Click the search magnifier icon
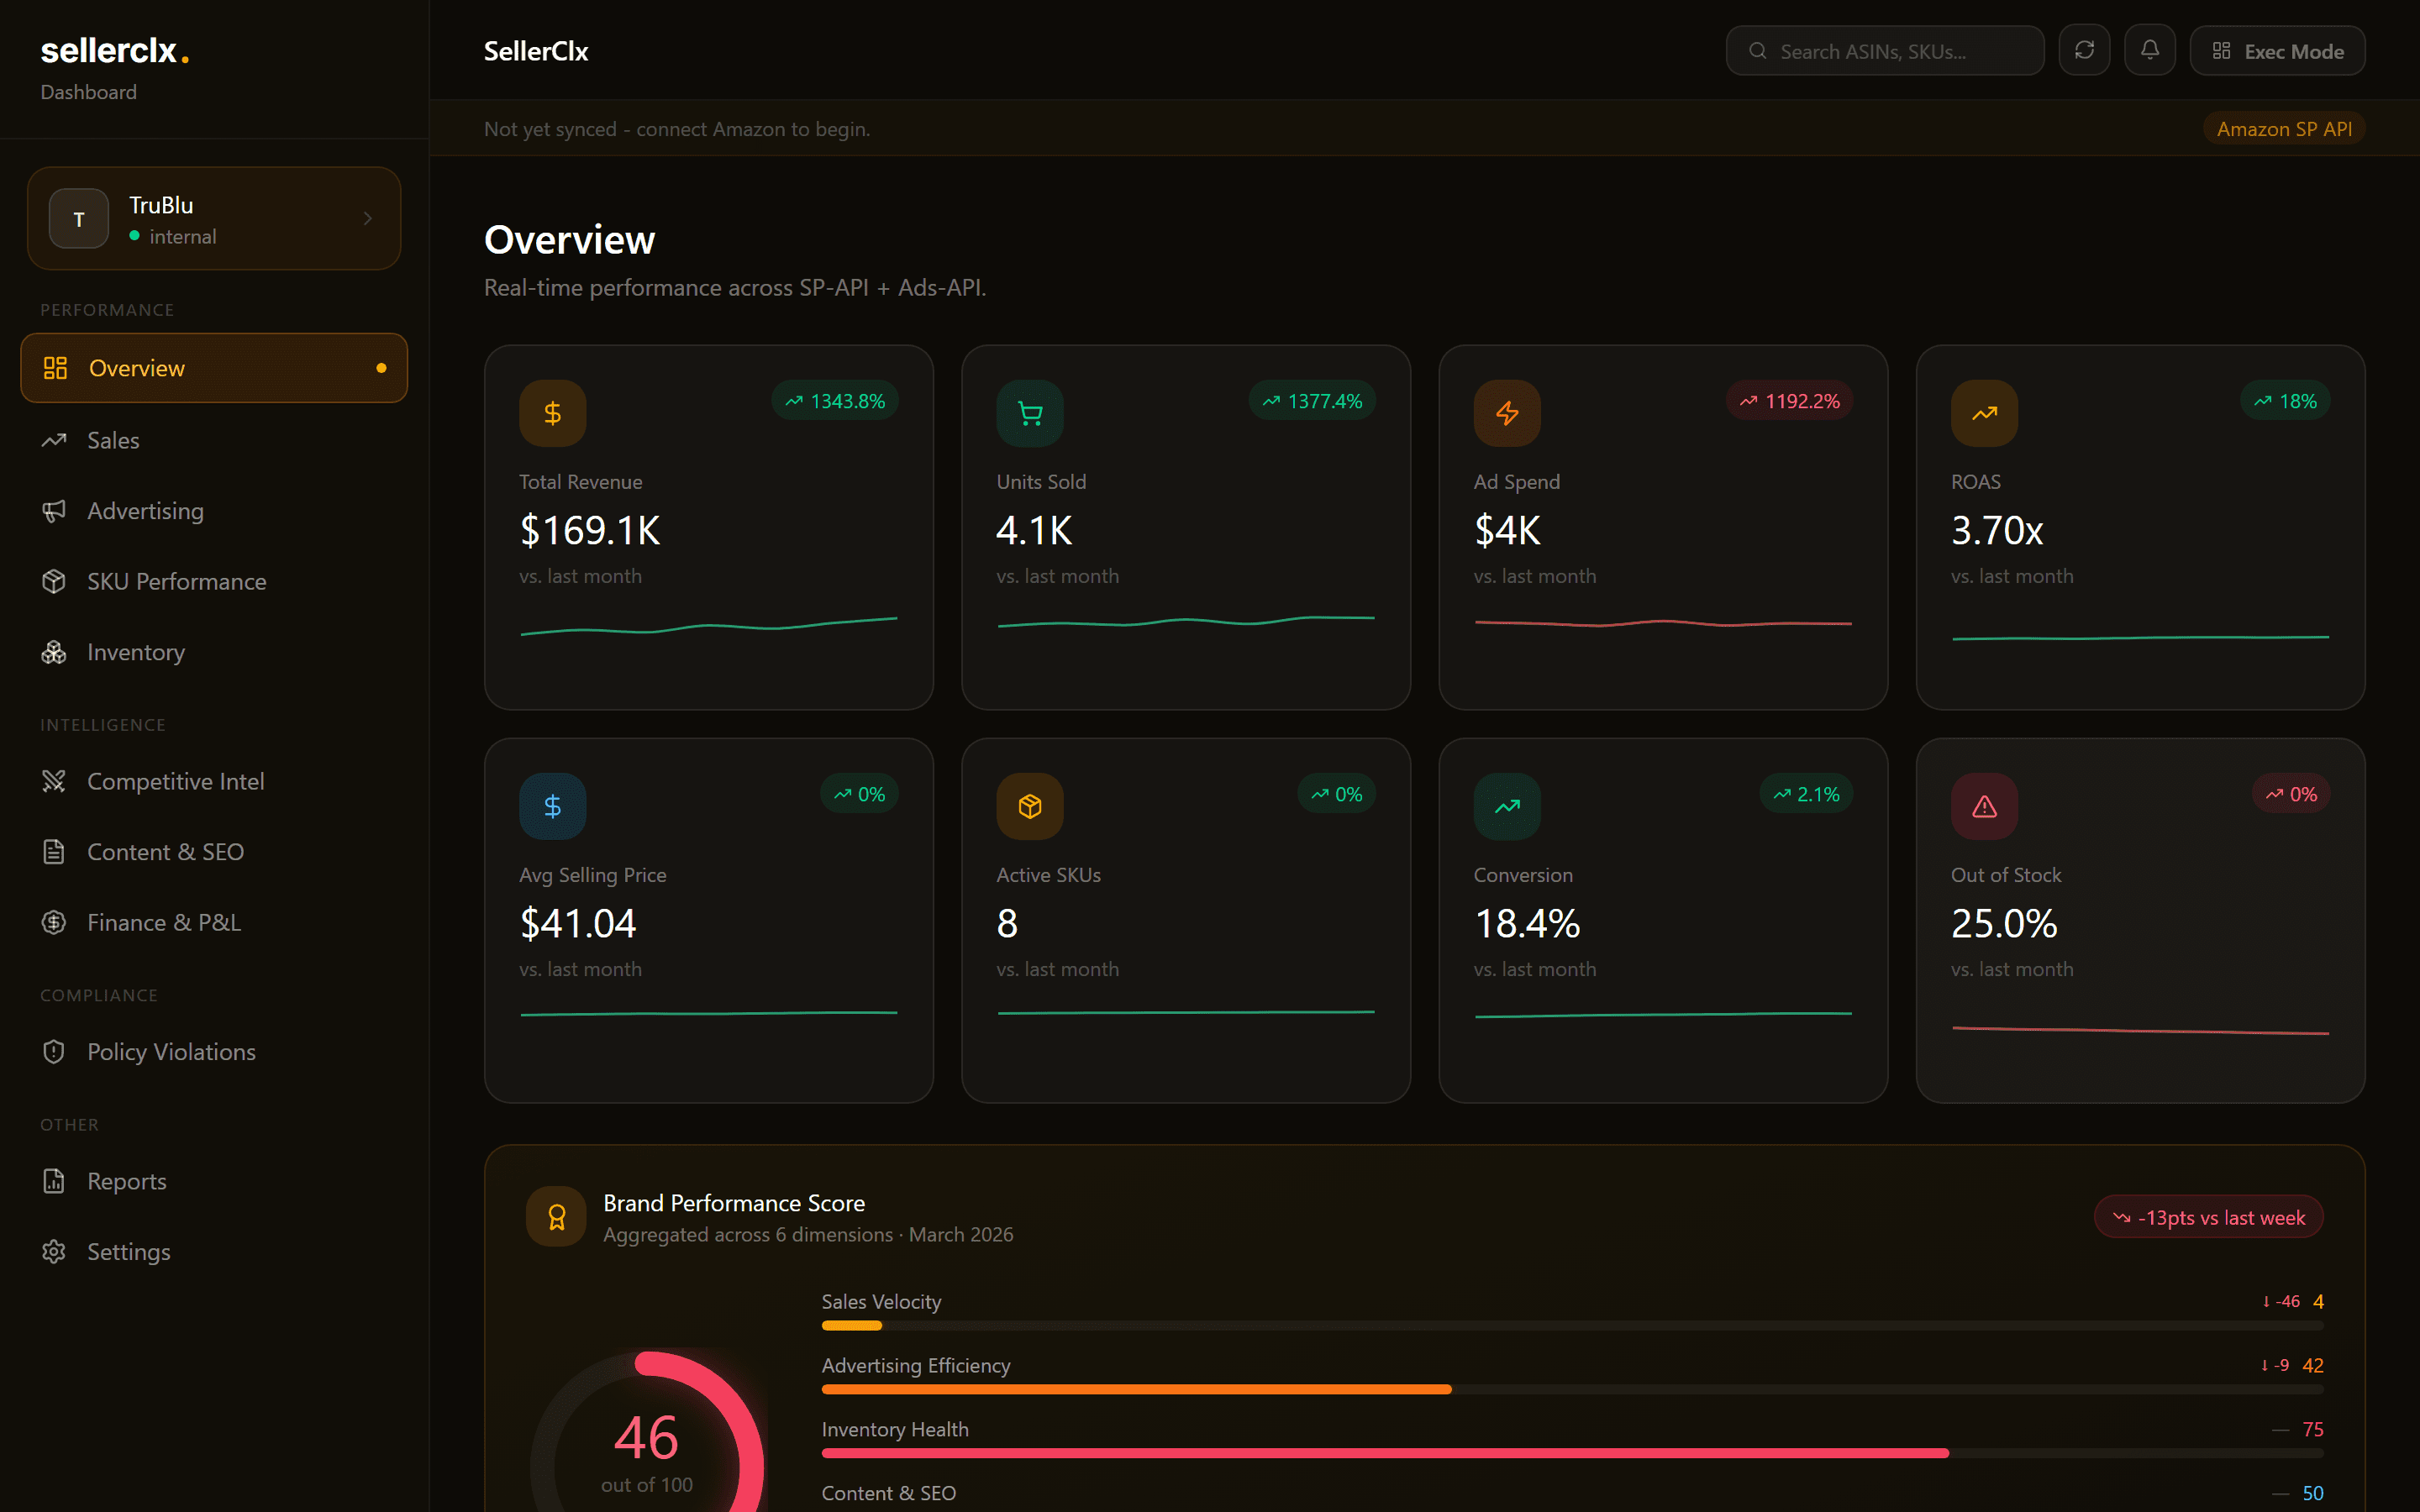 [1757, 51]
